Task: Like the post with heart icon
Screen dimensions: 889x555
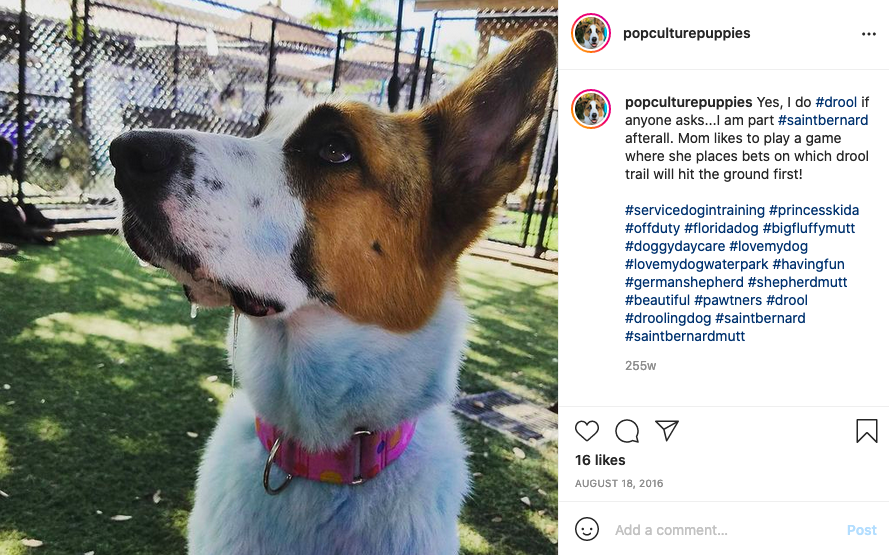Action: (x=587, y=431)
